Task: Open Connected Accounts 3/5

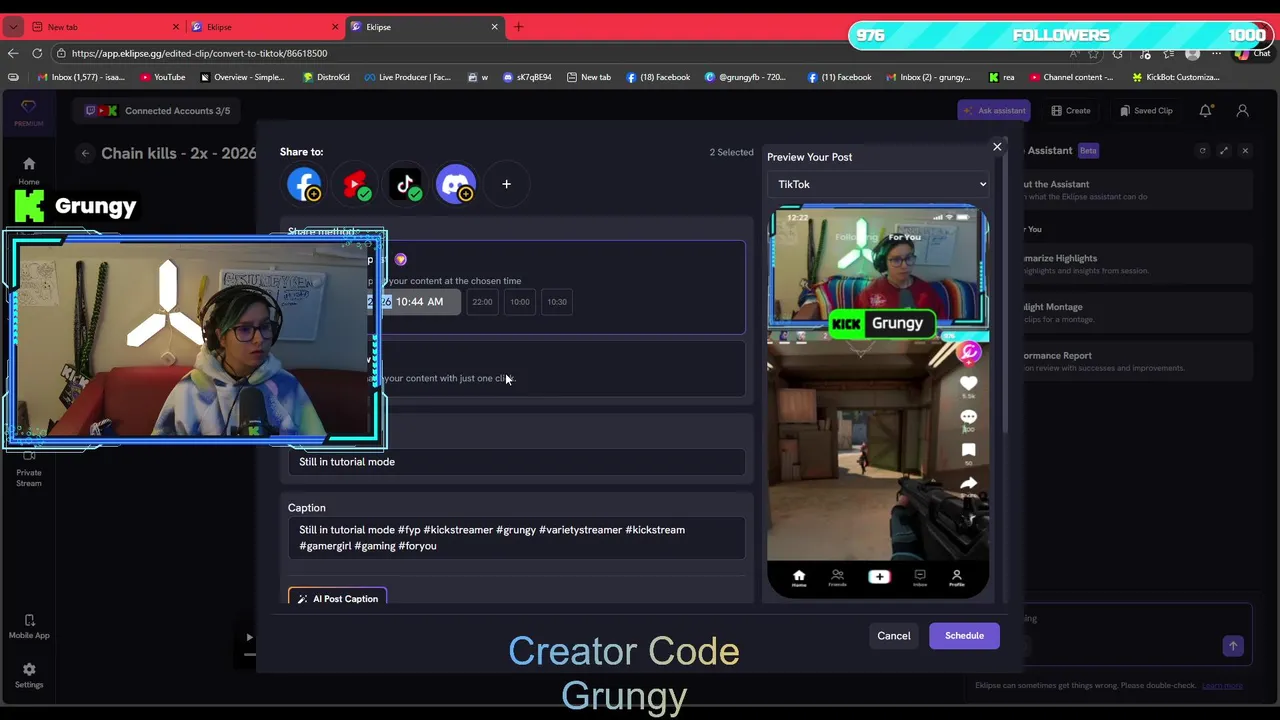Action: (157, 111)
